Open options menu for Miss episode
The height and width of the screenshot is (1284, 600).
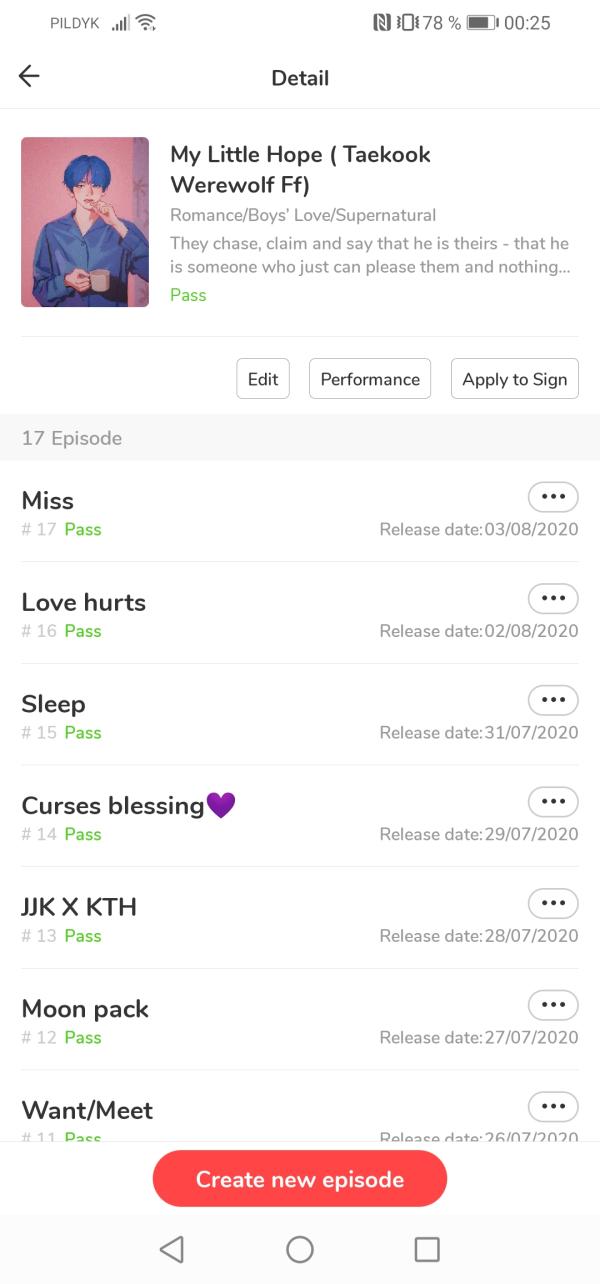(553, 497)
